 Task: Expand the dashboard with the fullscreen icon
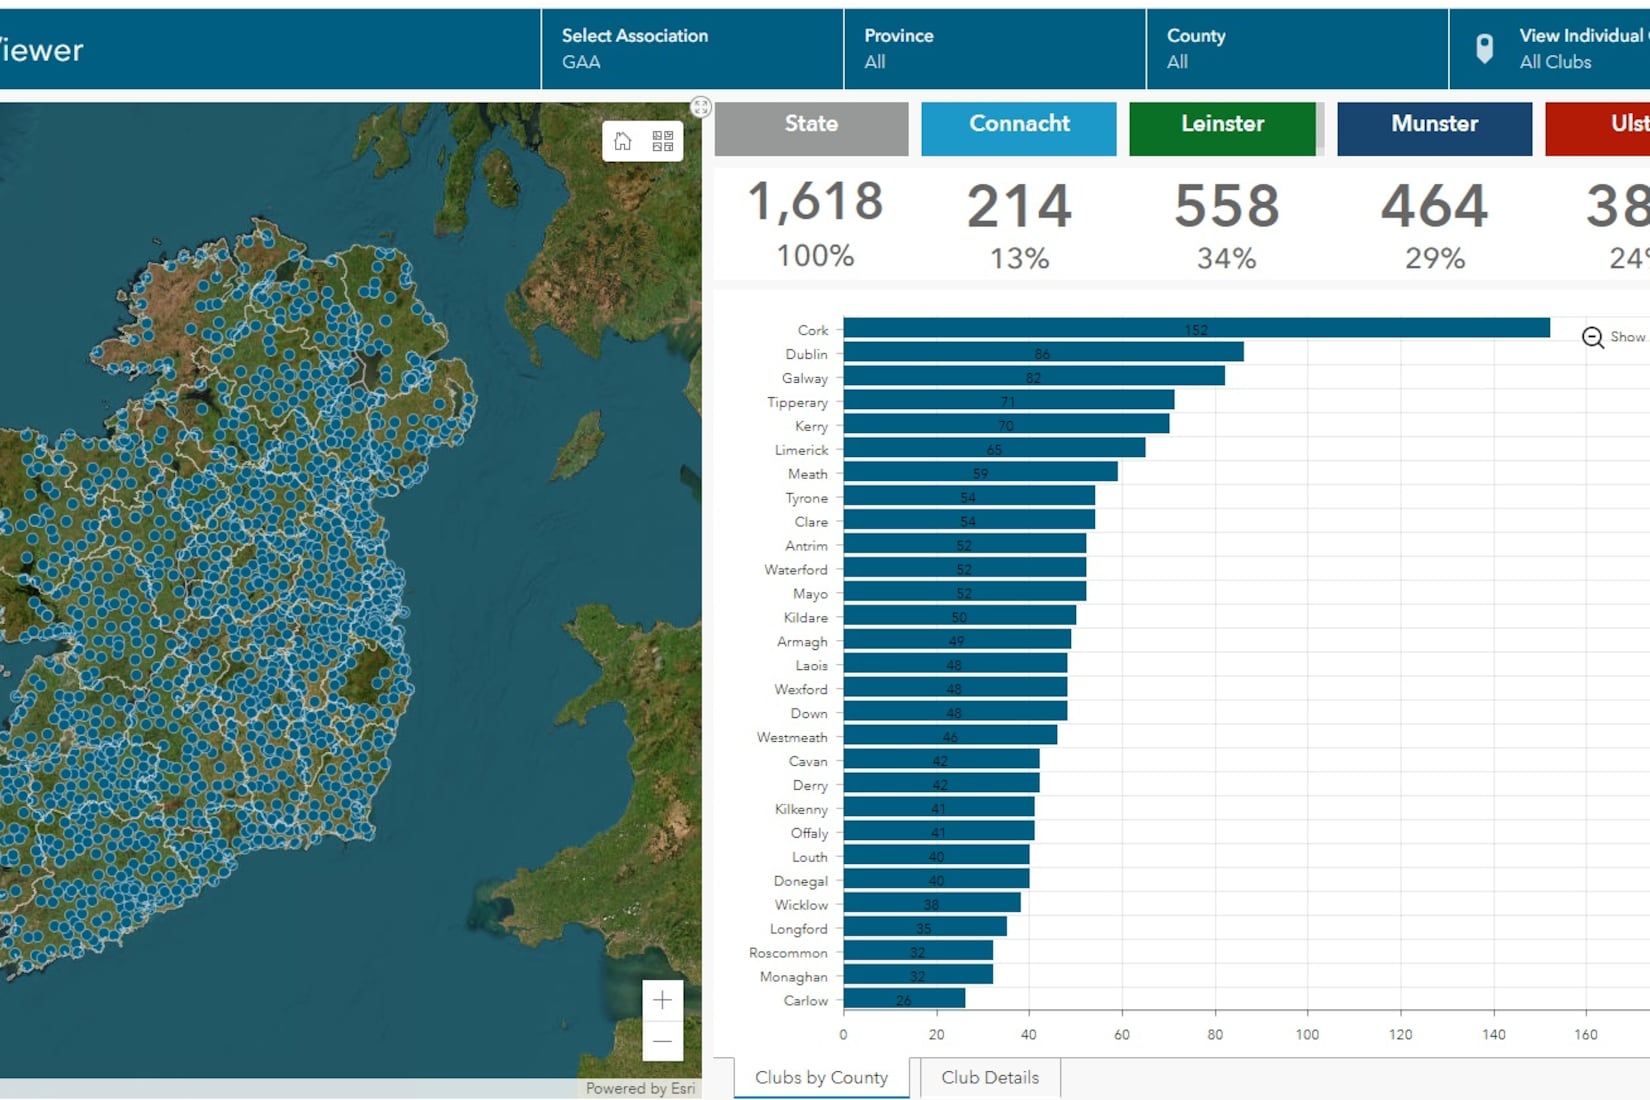(701, 104)
